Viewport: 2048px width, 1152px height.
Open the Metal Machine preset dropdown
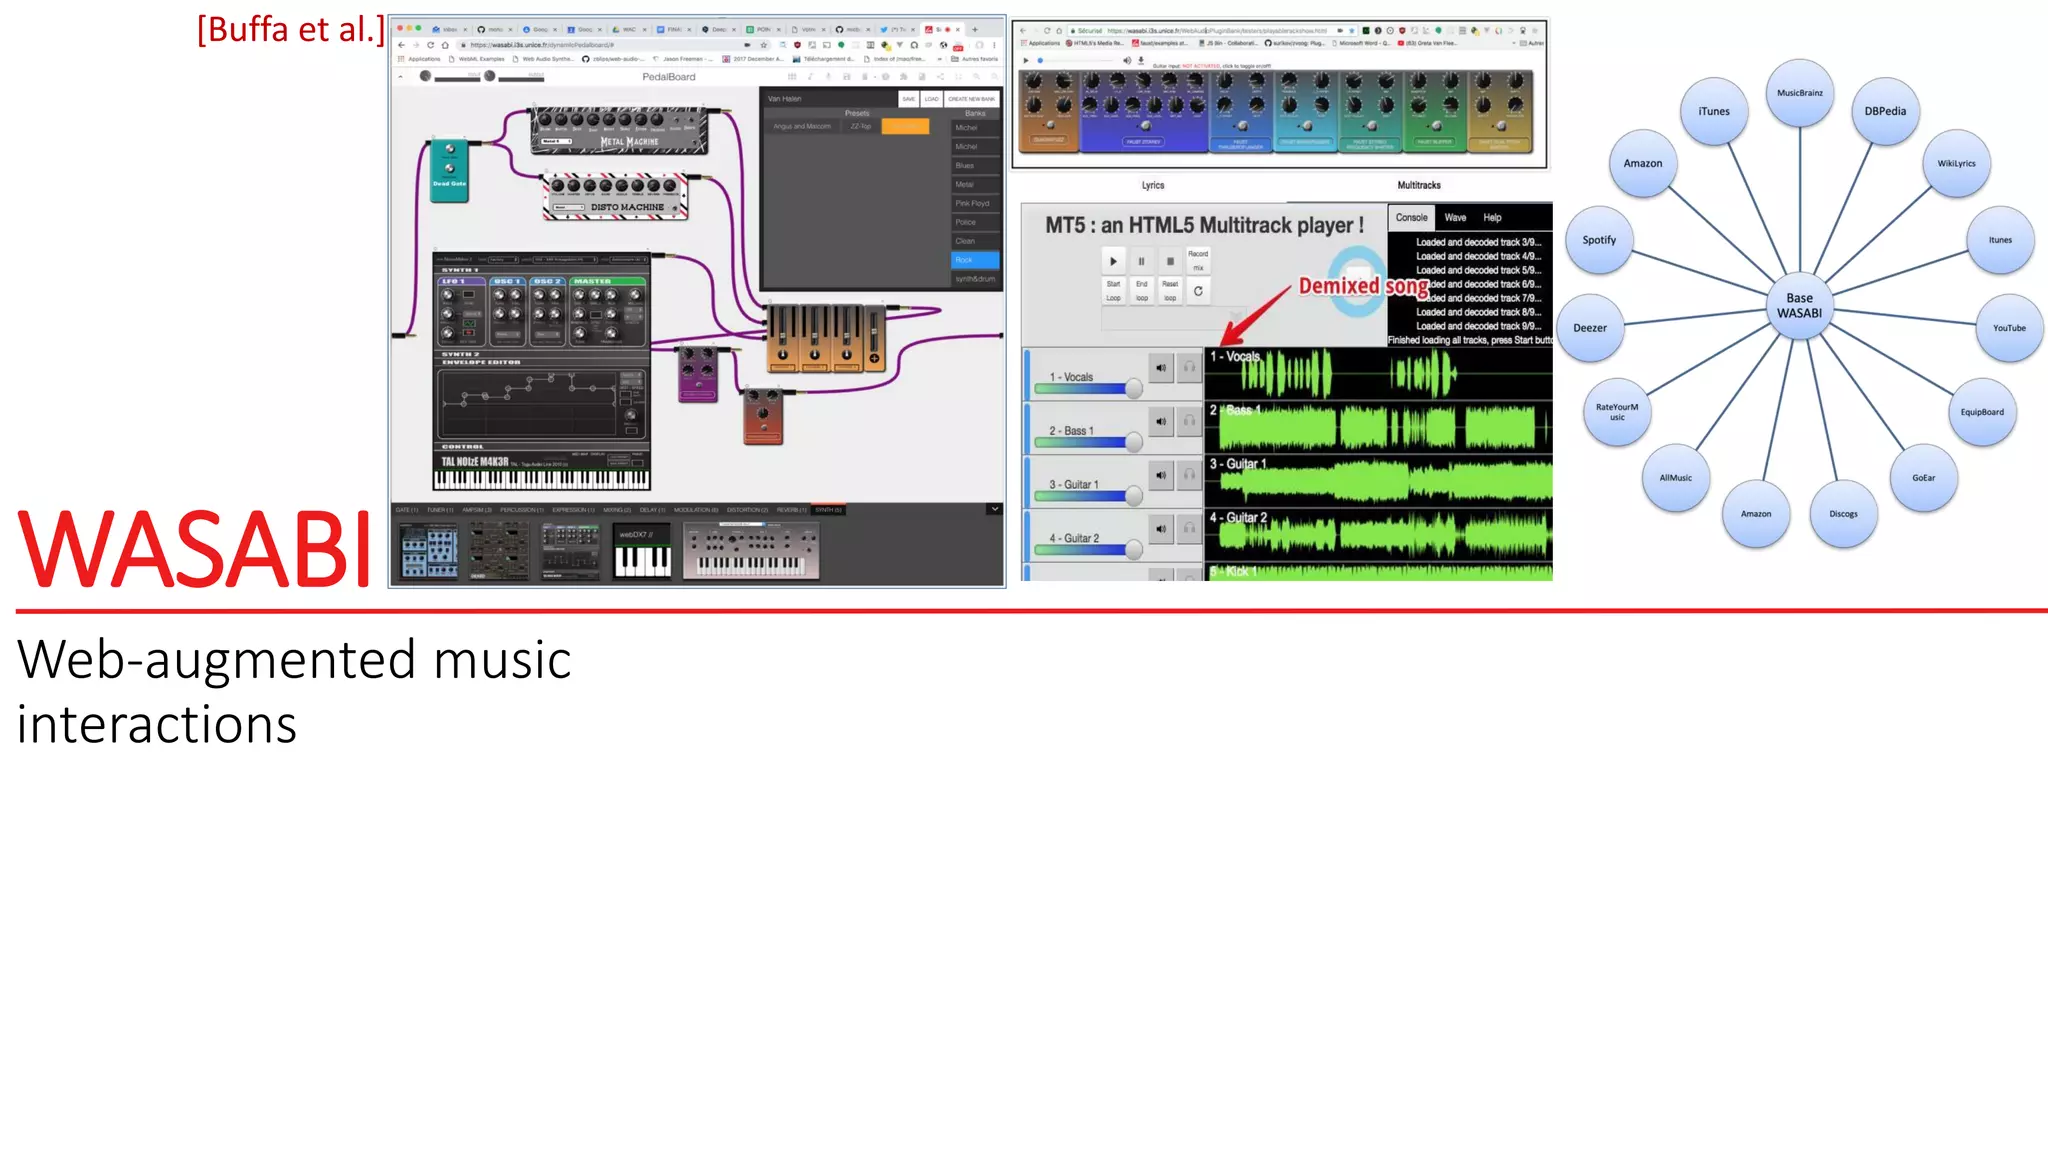(556, 142)
